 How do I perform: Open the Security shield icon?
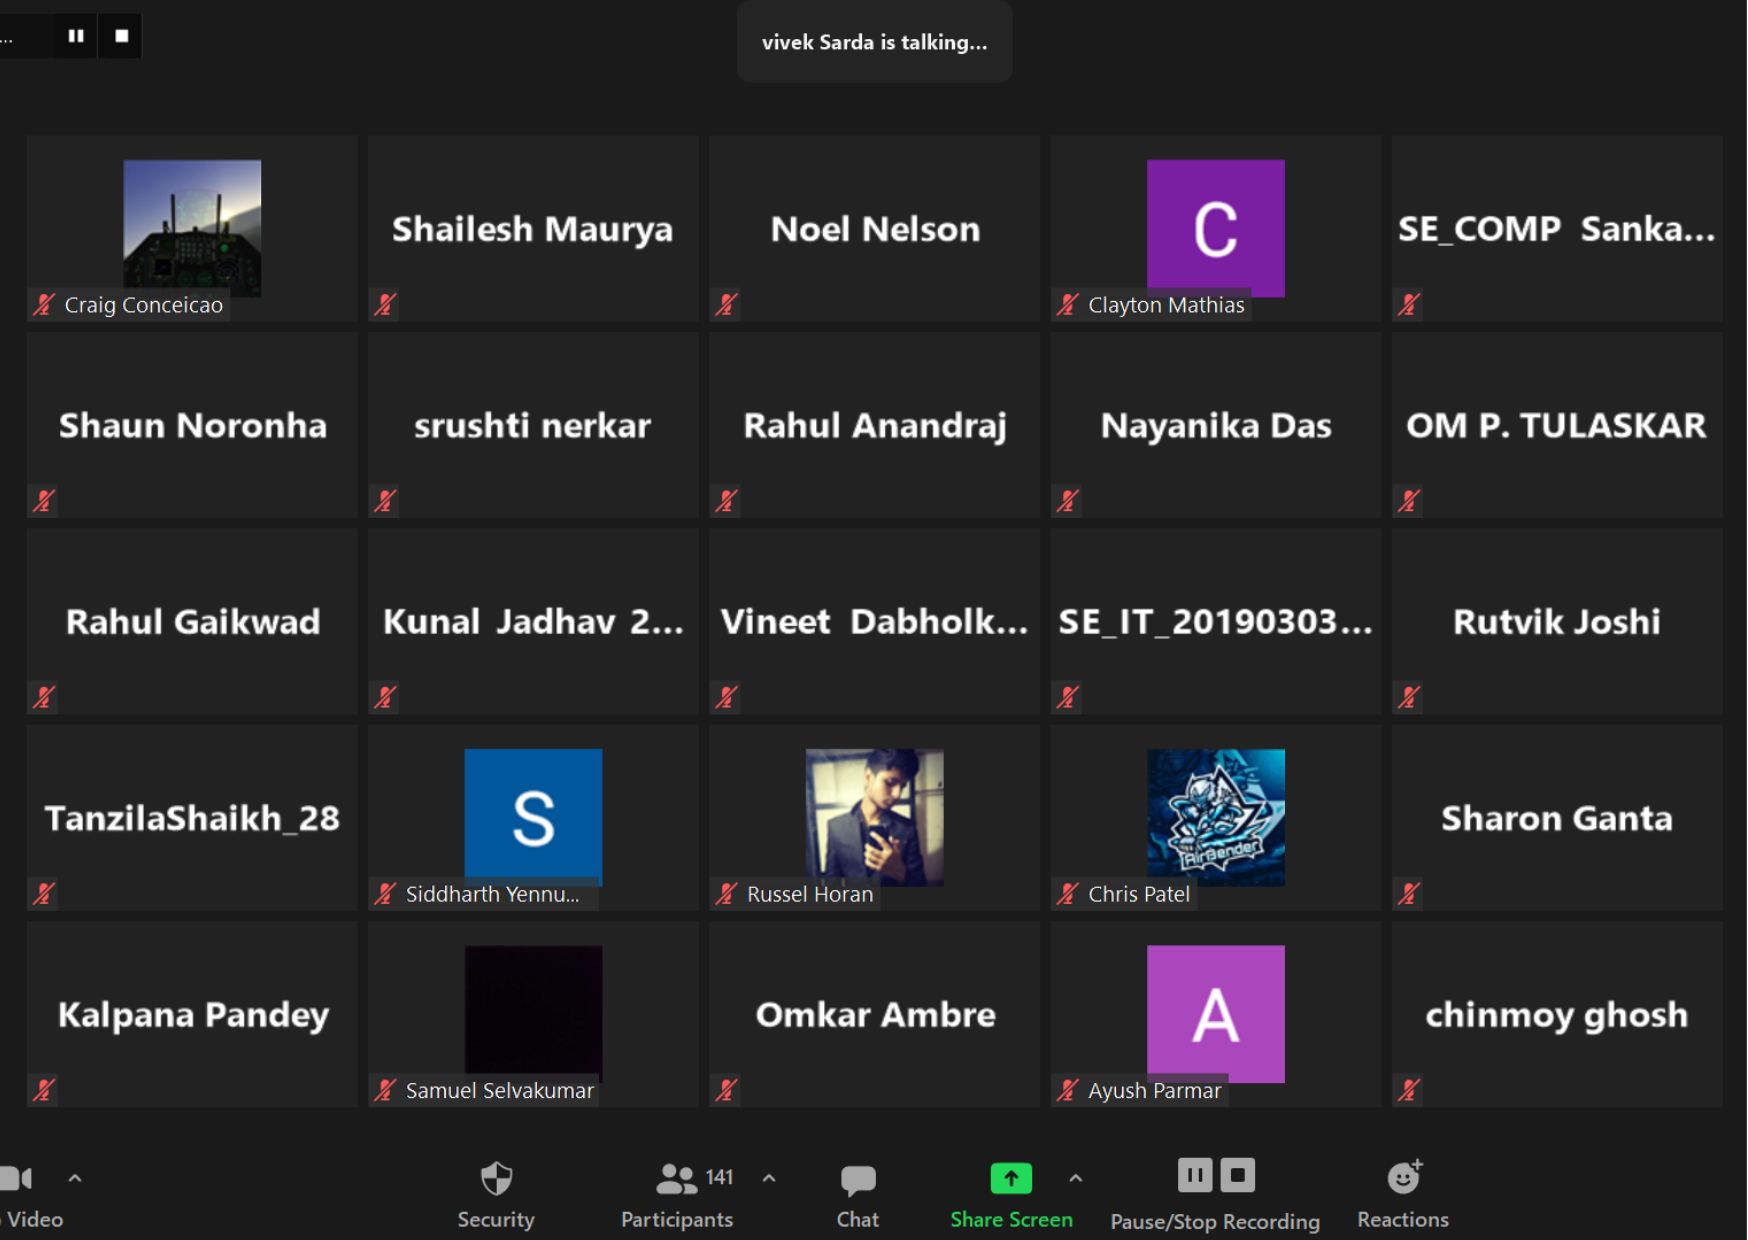coord(496,1179)
